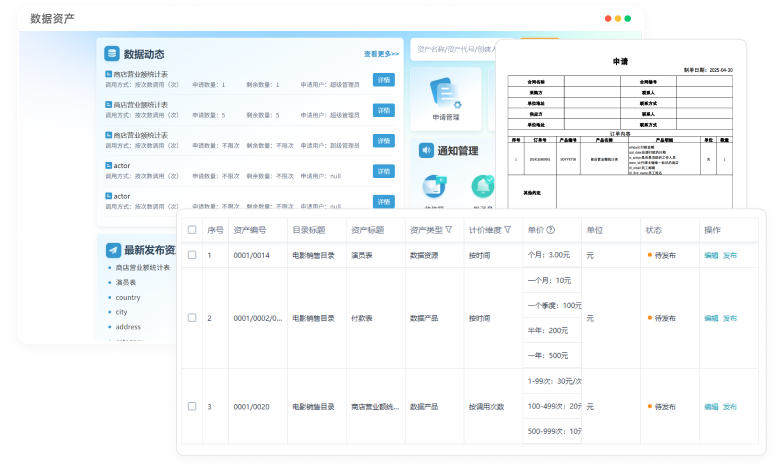Click 编辑 link for asset 0001/0014

[x=711, y=255]
